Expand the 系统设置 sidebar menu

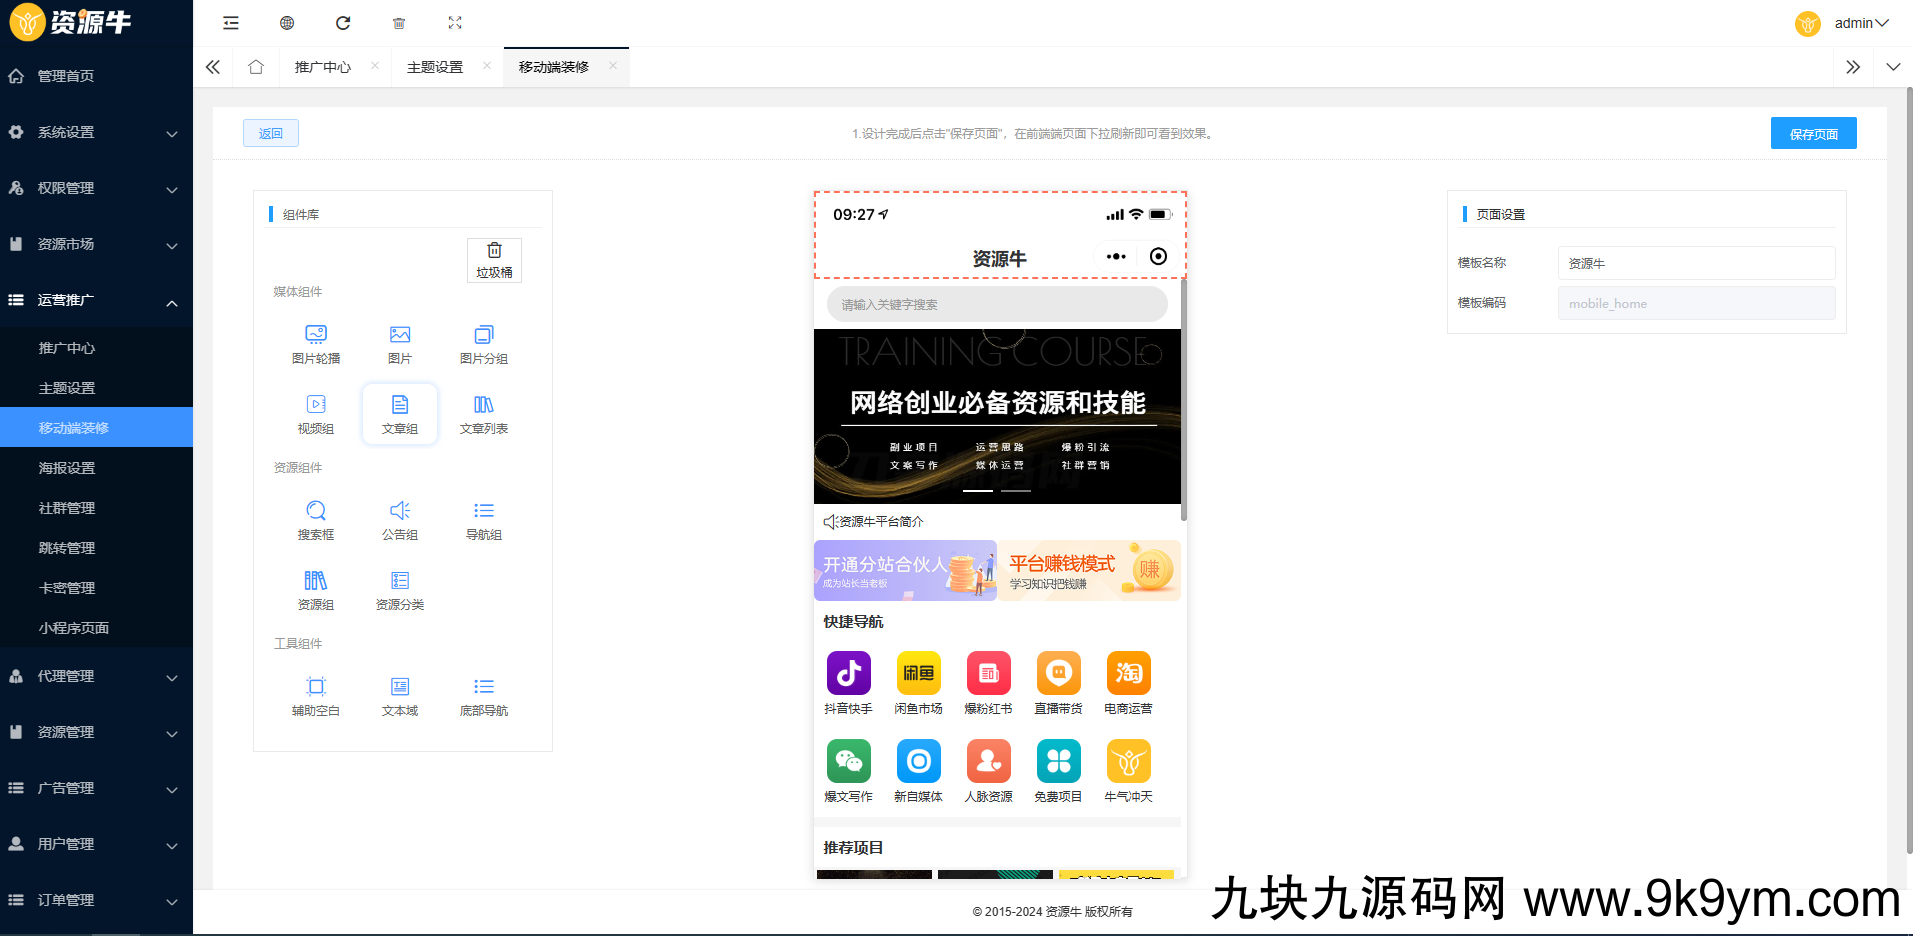point(96,132)
